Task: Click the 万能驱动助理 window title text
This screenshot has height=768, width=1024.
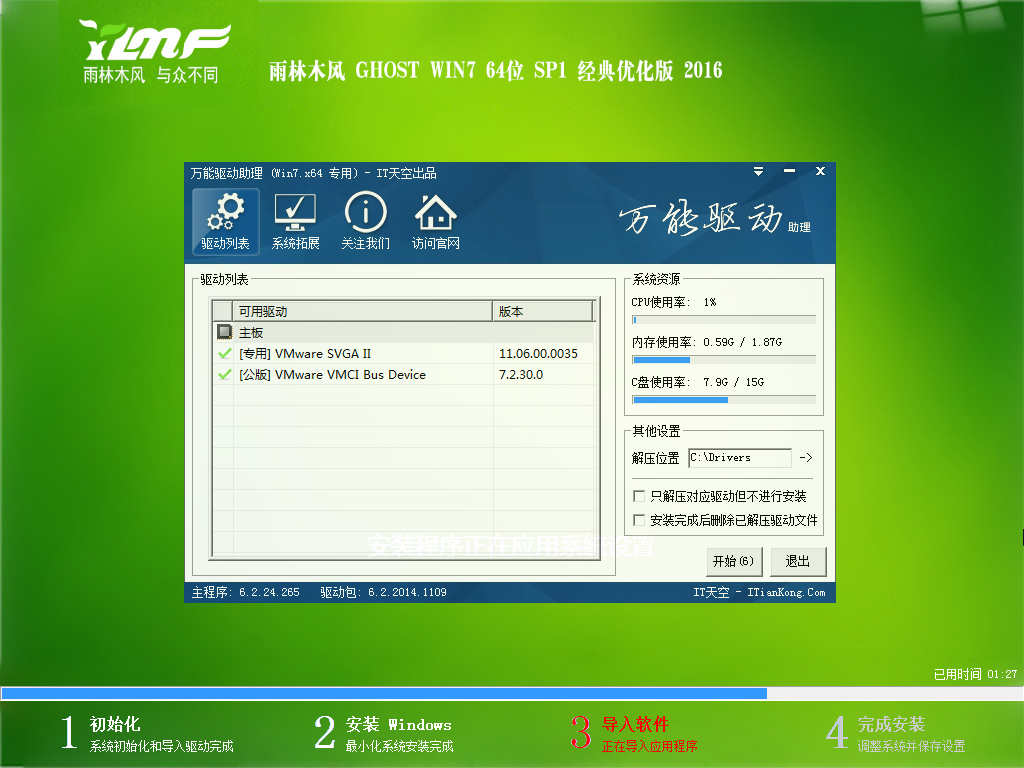Action: pyautogui.click(x=313, y=173)
